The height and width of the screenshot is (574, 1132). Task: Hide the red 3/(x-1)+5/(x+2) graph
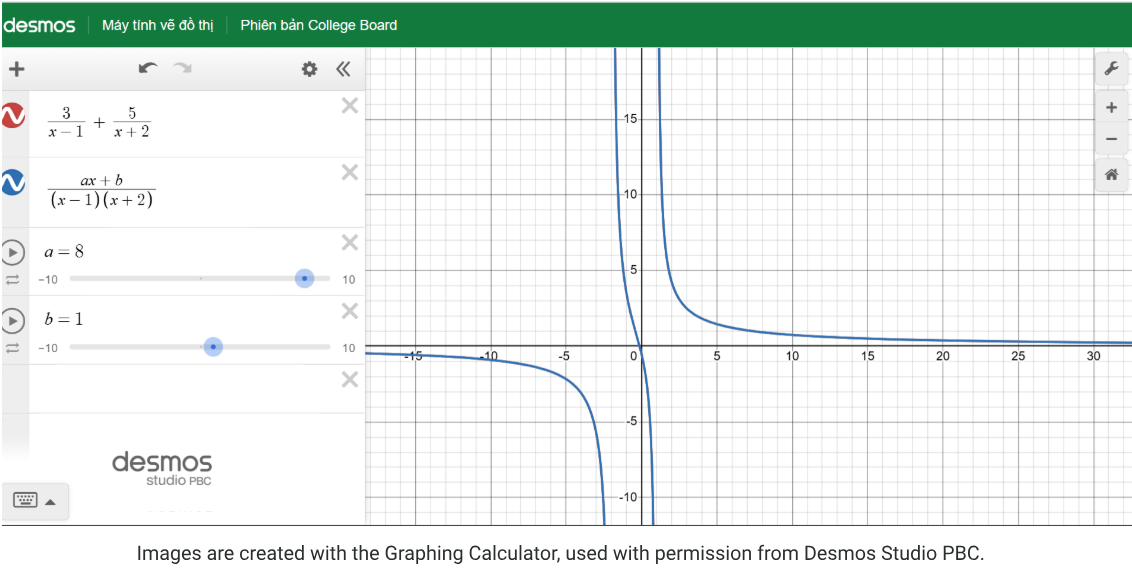click(x=14, y=116)
